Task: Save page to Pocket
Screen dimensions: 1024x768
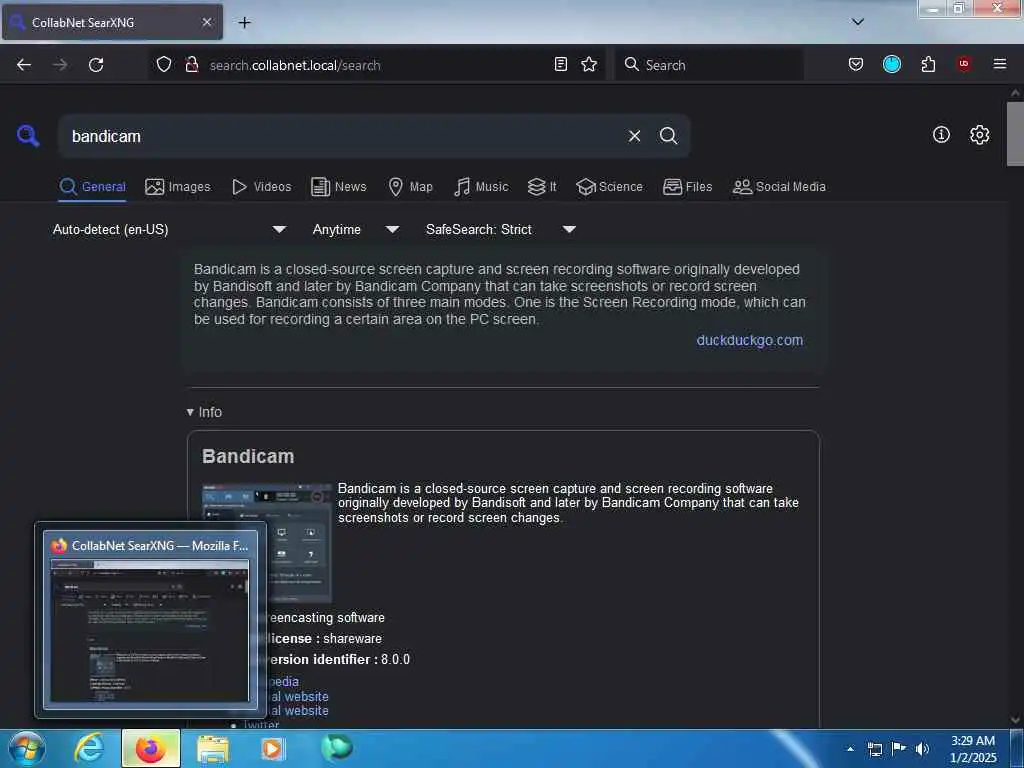Action: click(856, 64)
